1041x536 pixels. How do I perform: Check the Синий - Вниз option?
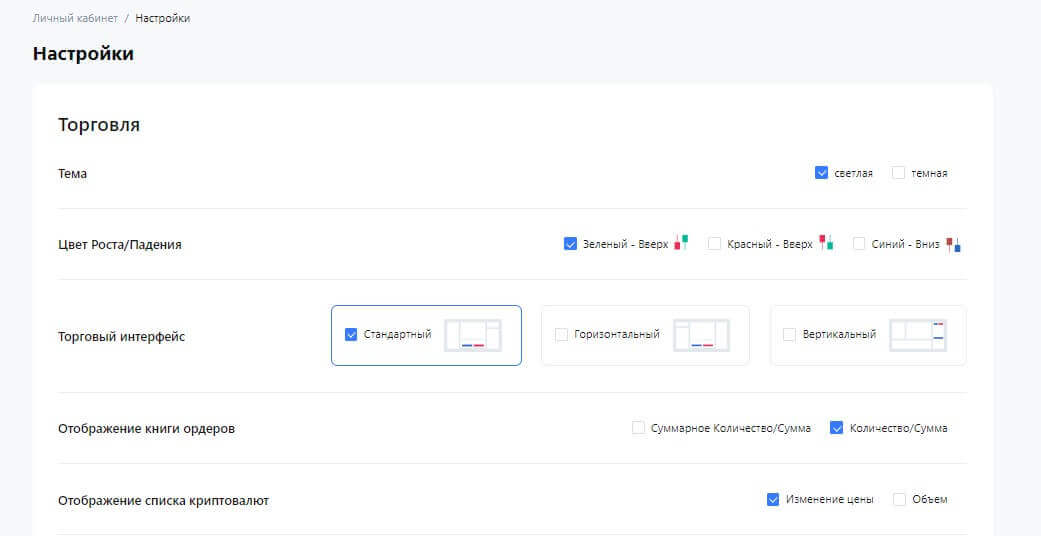tap(859, 243)
